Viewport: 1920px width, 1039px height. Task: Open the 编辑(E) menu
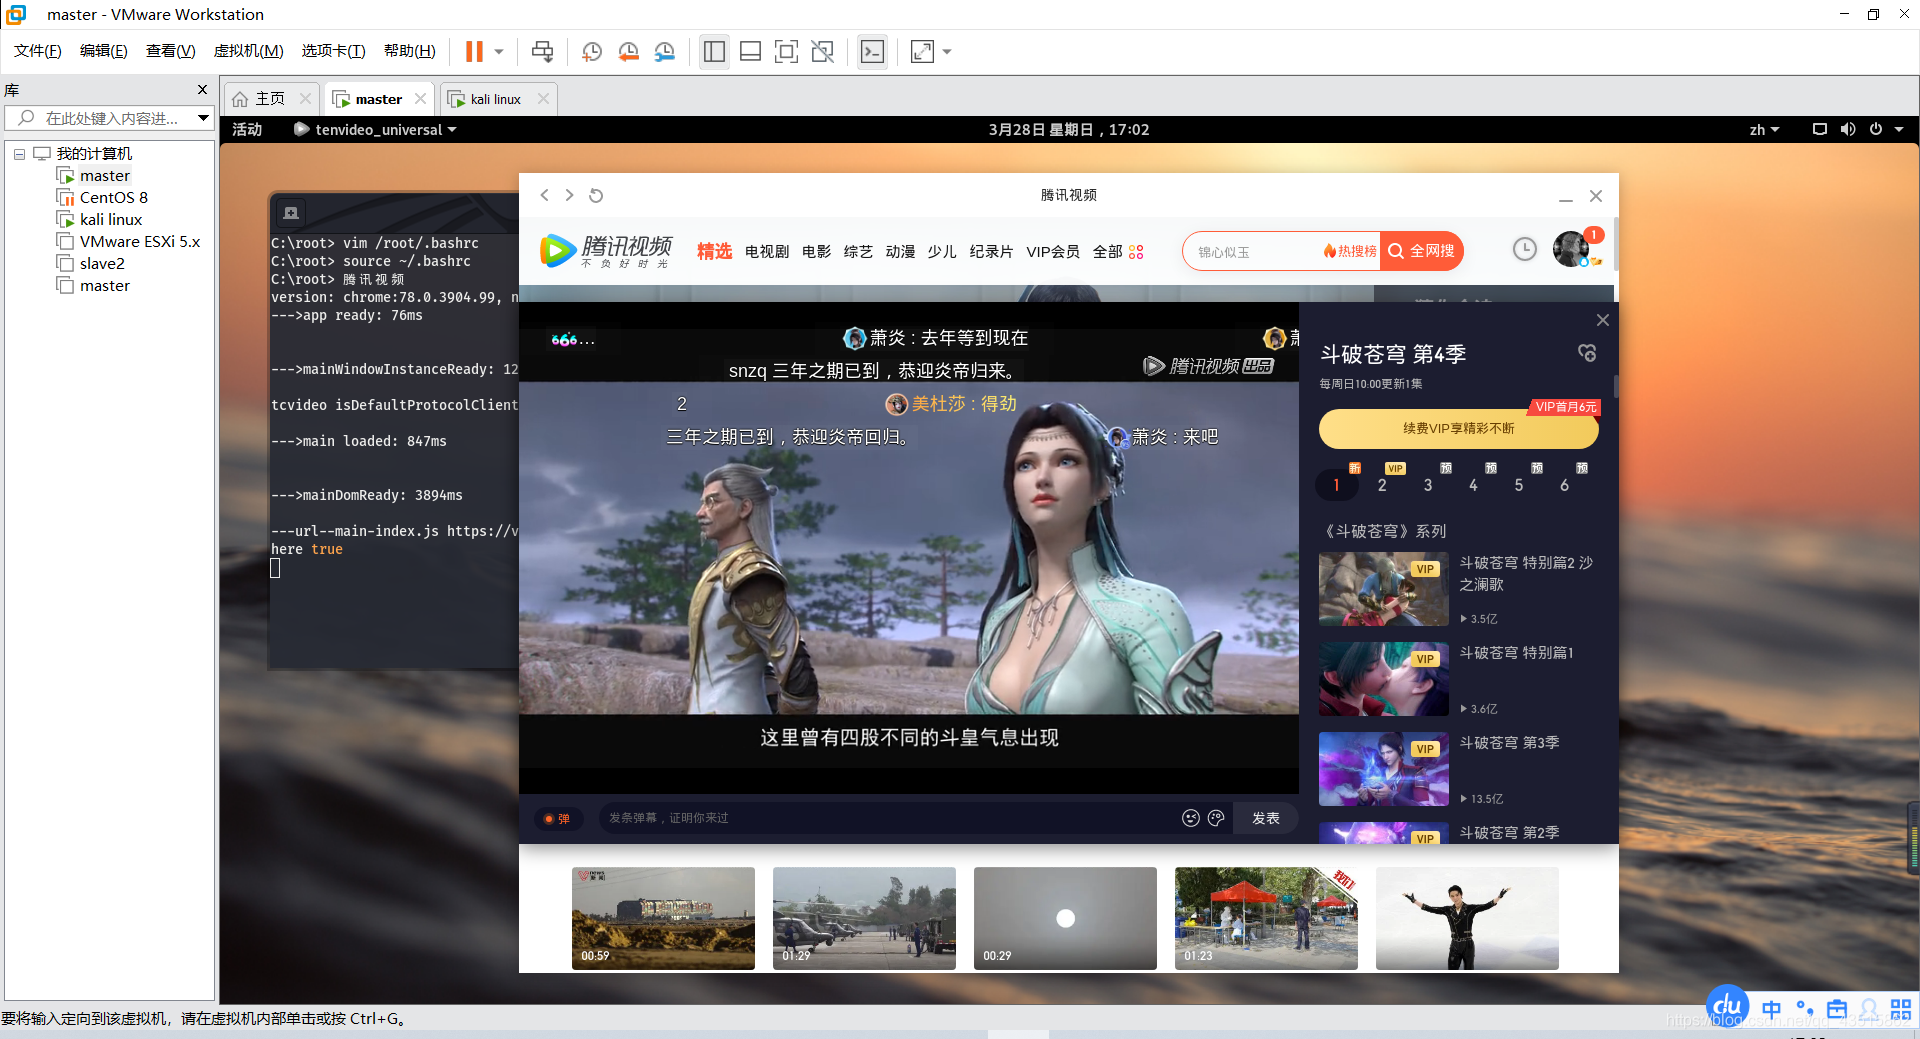point(103,51)
